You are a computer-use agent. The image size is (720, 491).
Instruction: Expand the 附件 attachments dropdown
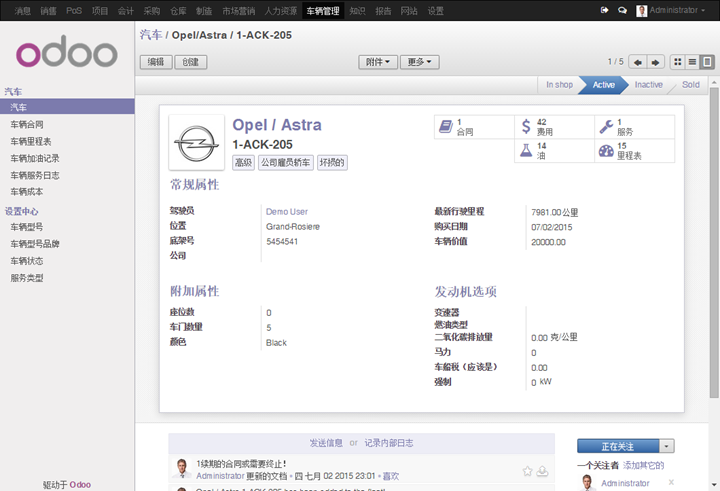coord(378,62)
